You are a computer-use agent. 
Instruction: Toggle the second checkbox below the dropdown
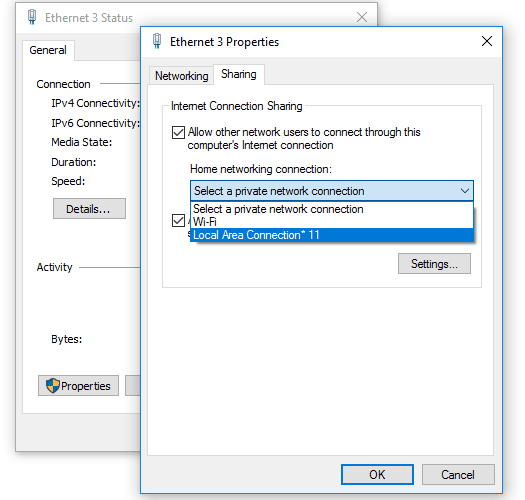point(178,221)
